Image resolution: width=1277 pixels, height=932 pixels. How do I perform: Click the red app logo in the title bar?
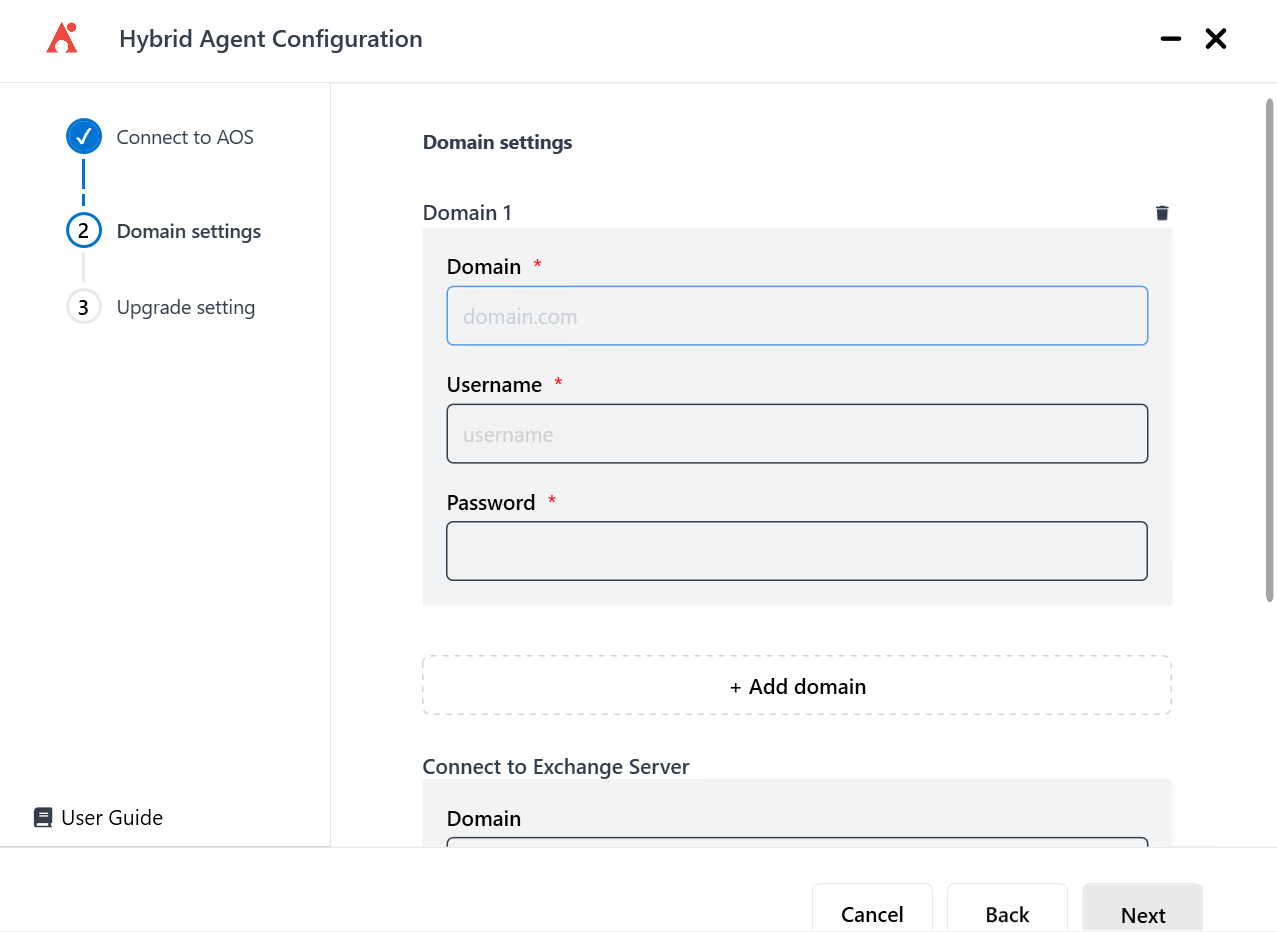[x=62, y=39]
